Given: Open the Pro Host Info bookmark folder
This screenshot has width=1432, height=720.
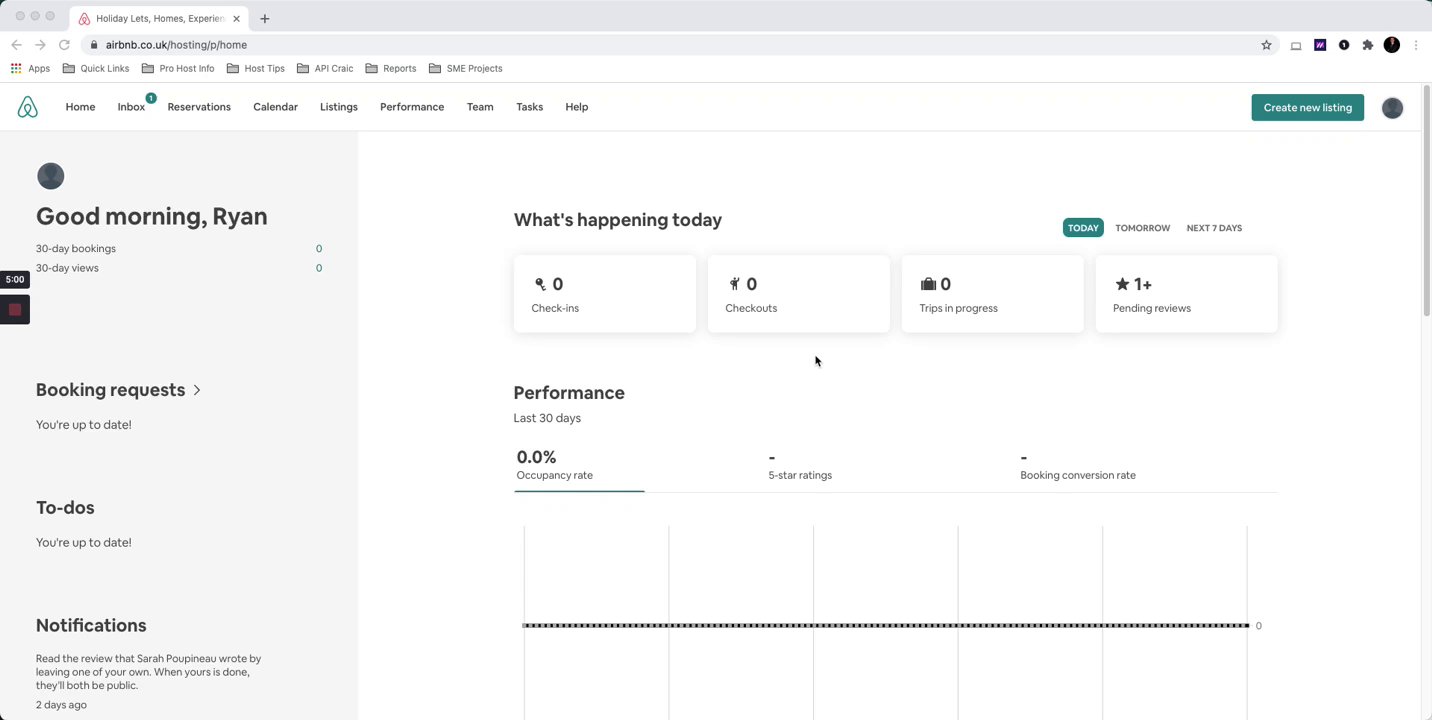Looking at the screenshot, I should 178,69.
